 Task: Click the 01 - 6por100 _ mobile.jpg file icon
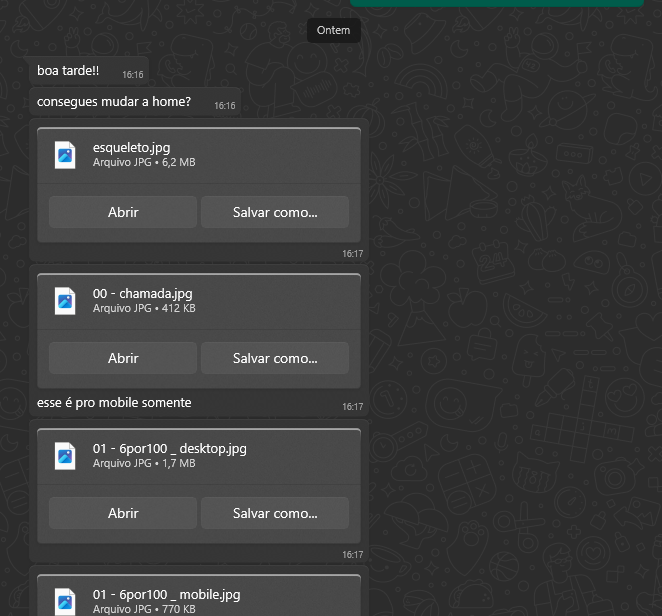(x=65, y=602)
